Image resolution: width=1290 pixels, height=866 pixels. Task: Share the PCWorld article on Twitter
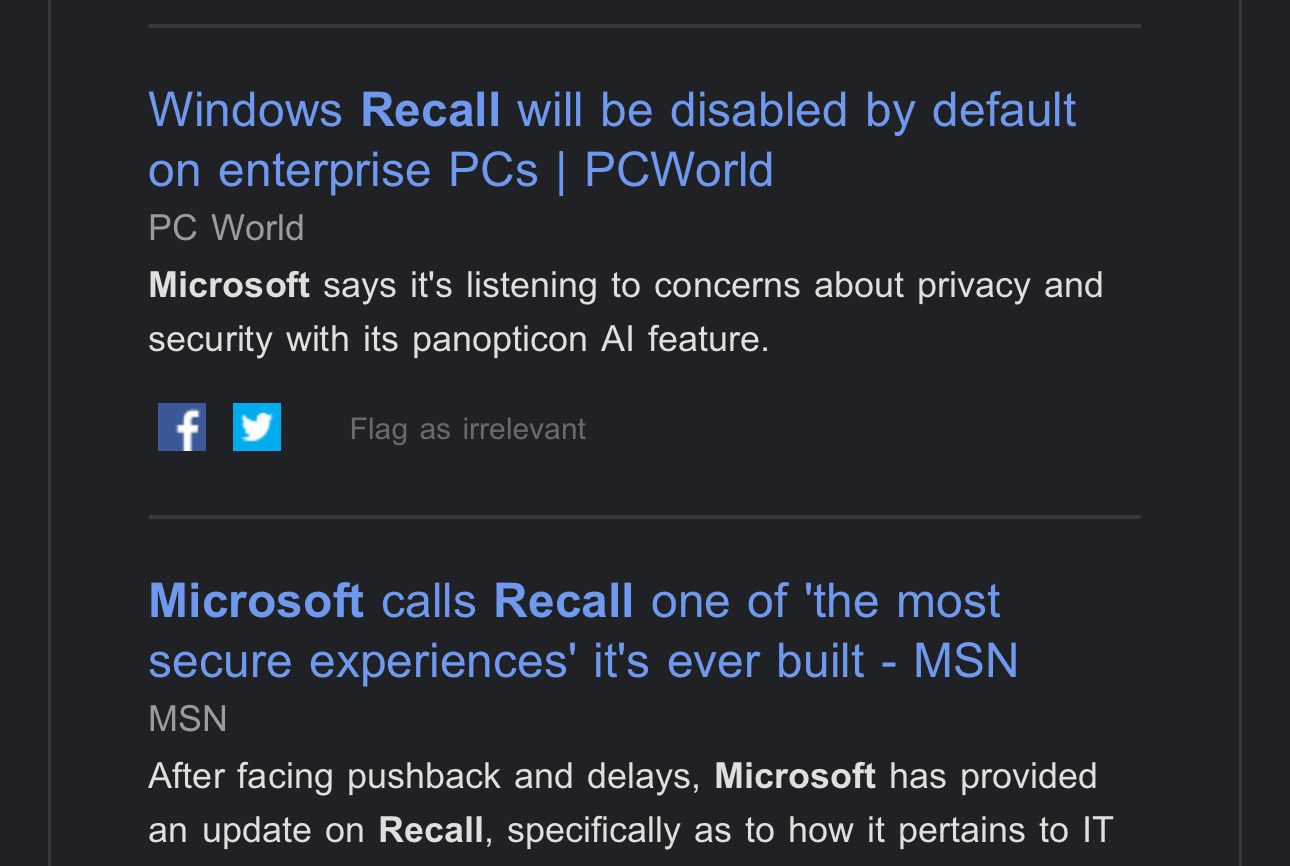pos(257,427)
